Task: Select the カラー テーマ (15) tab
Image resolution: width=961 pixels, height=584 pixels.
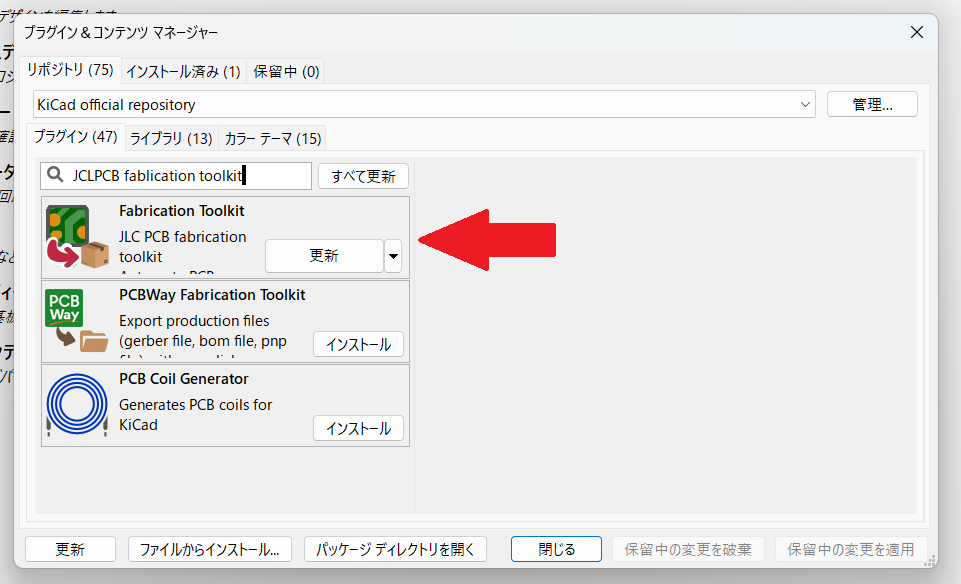Action: pos(273,138)
